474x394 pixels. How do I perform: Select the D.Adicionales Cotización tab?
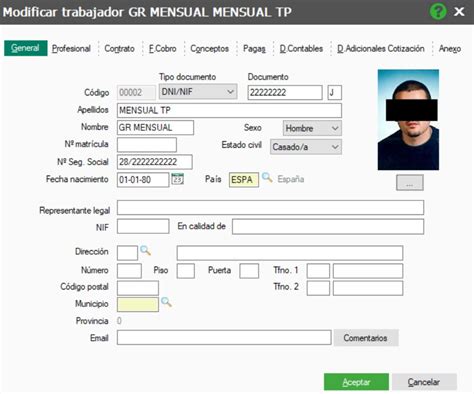coord(381,49)
